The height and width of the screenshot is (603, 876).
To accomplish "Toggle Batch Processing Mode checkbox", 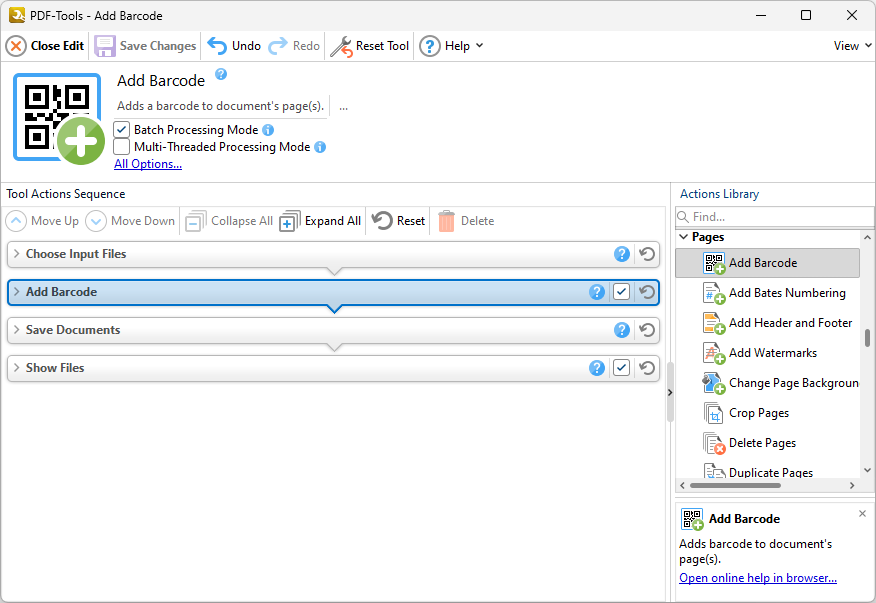I will [122, 130].
